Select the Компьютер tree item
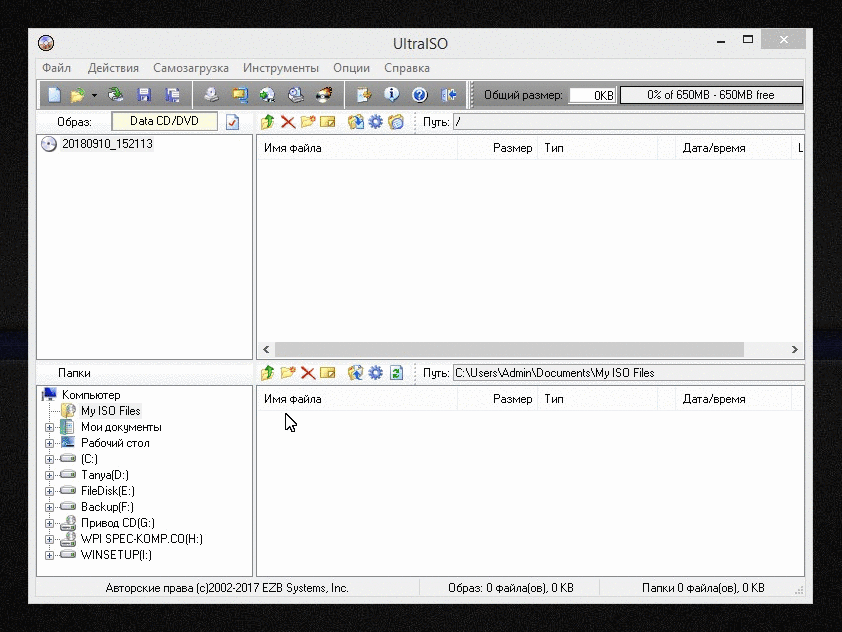This screenshot has height=632, width=842. tap(91, 395)
